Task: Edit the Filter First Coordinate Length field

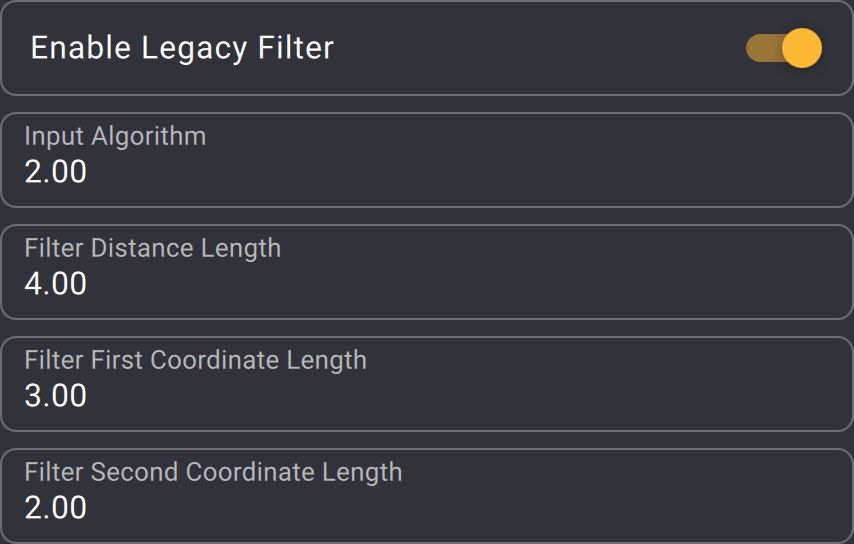Action: [426, 384]
